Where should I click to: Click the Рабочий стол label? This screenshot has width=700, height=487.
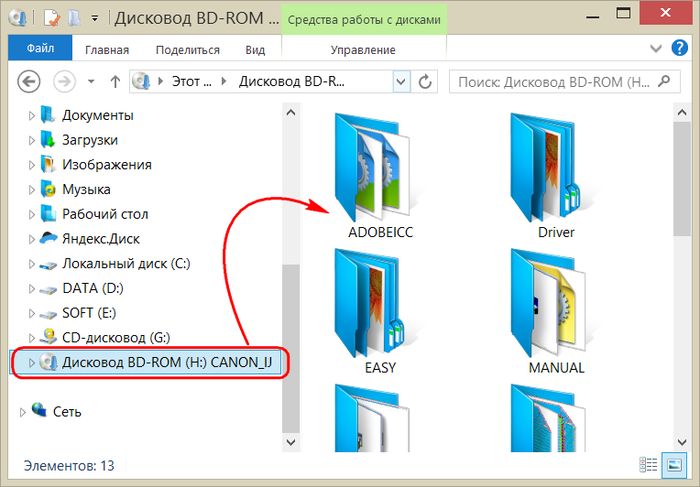pos(105,214)
